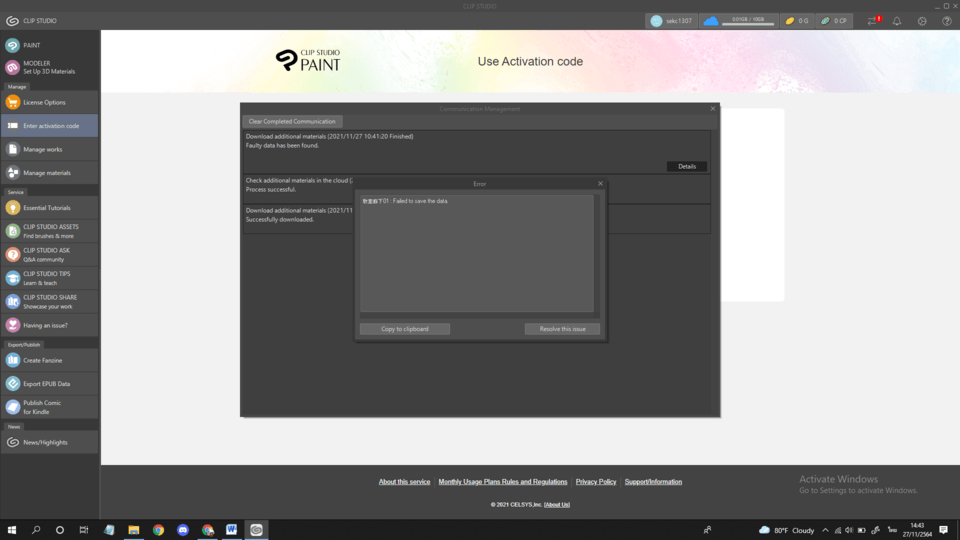Open Windows taskbar search
Screen dimensions: 960x540
click(36, 530)
